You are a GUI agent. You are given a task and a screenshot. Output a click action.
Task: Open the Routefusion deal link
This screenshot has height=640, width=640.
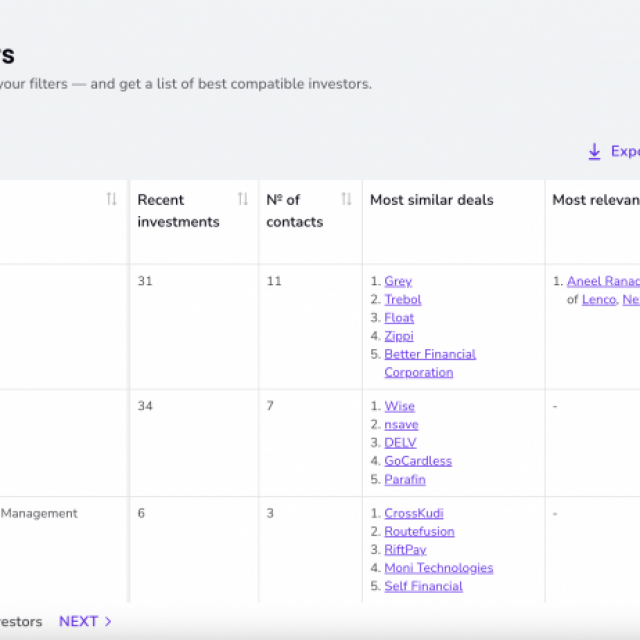coord(419,531)
